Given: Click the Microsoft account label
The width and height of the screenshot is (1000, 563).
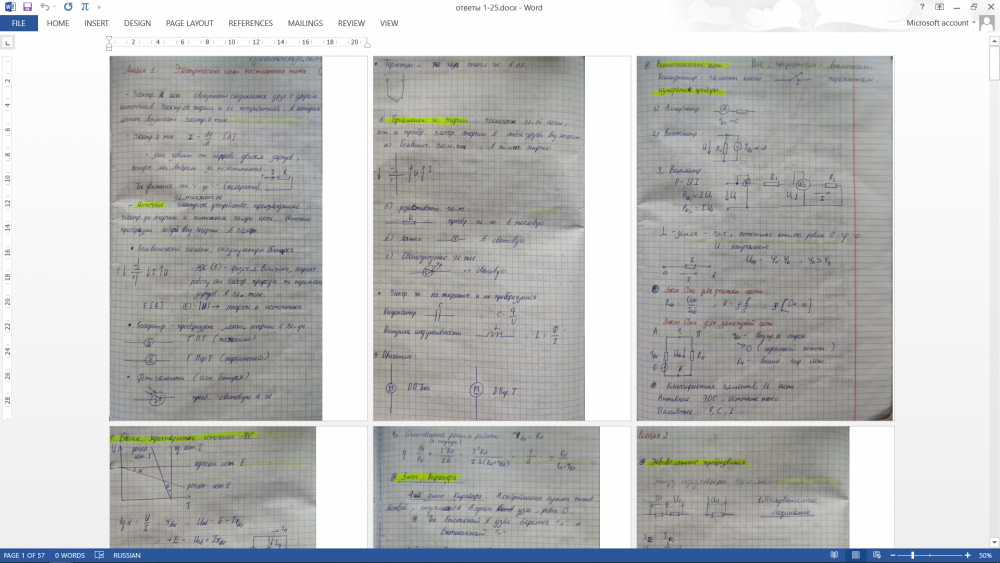Looking at the screenshot, I should pos(938,23).
